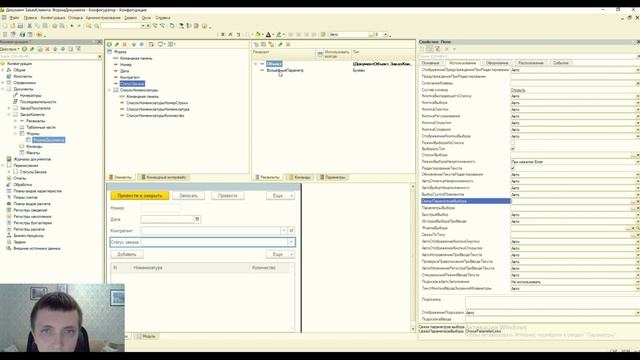Open the Статус заказа dropdown in form preview
Viewport: 640px width, 360px height.
(x=291, y=242)
